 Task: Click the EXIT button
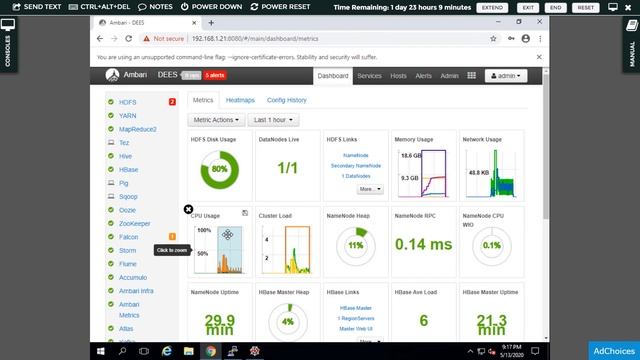pyautogui.click(x=528, y=7)
